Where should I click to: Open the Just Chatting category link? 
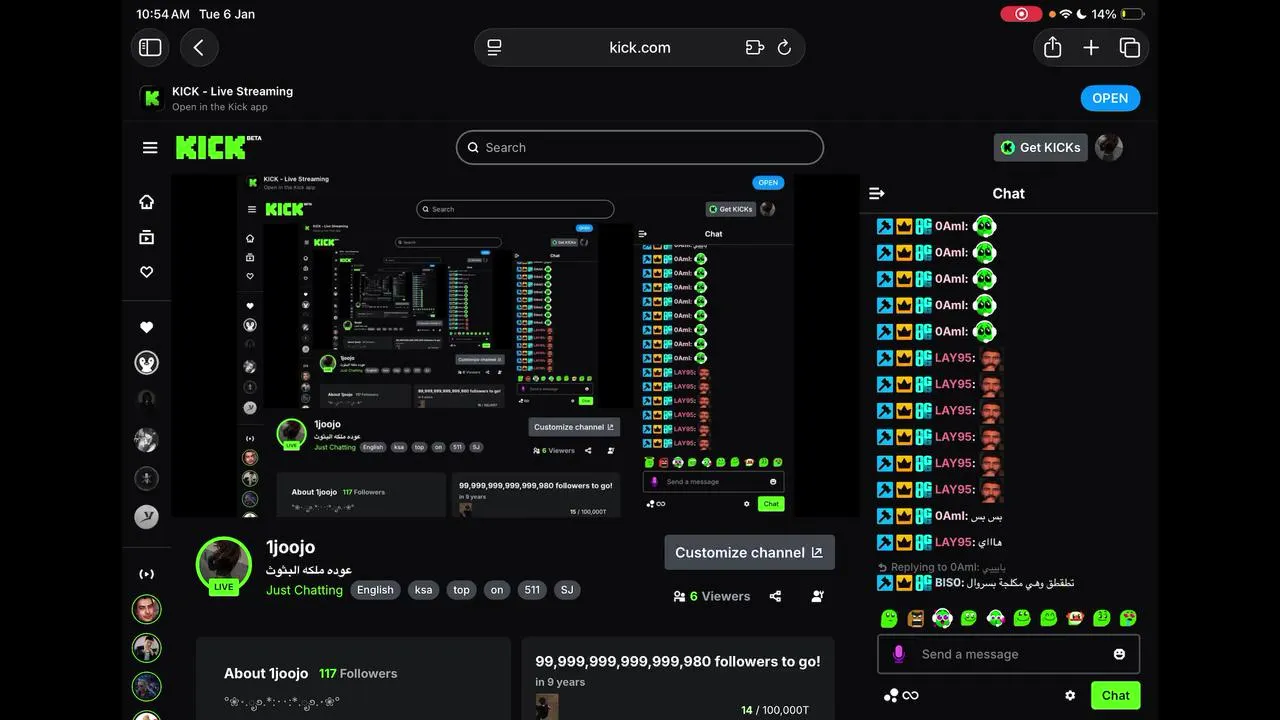304,590
